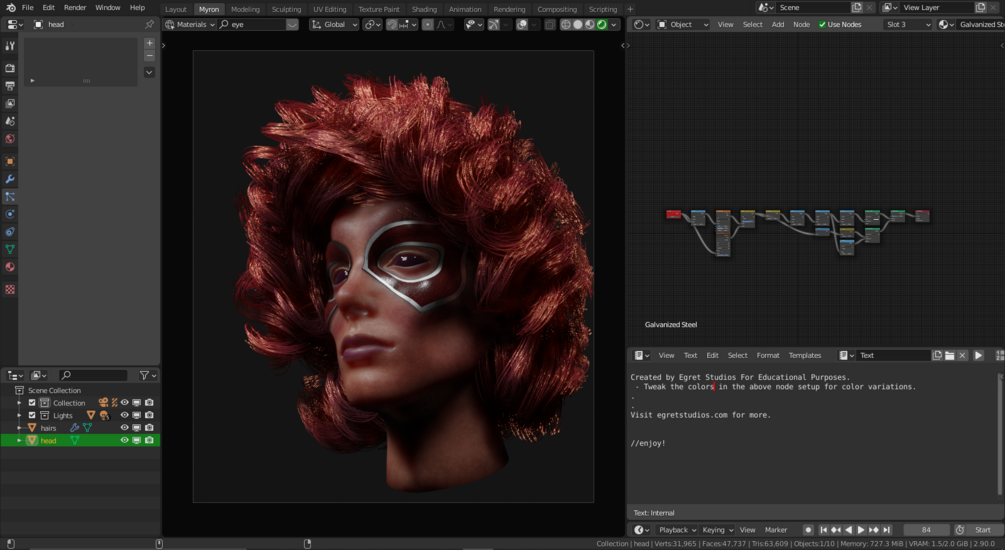This screenshot has width=1005, height=550.
Task: Open the Global transform orientation dropdown
Action: tap(334, 24)
